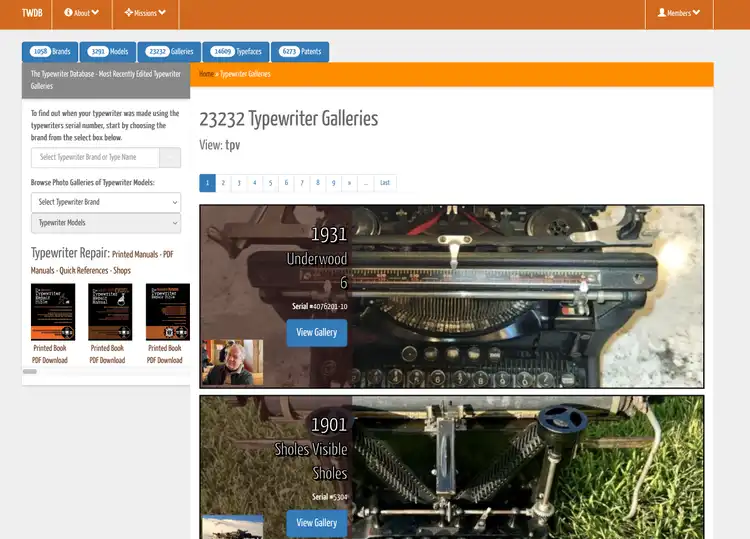Click PDF Download under the third book cover

pyautogui.click(x=165, y=360)
